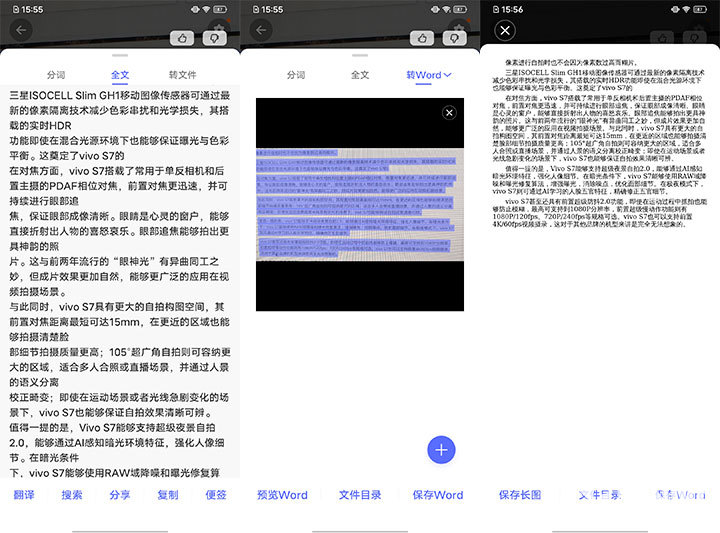Tap text line 在对焦方面，vivo S7搭载了
Viewport: 720px width, 533px height.
[117, 171]
